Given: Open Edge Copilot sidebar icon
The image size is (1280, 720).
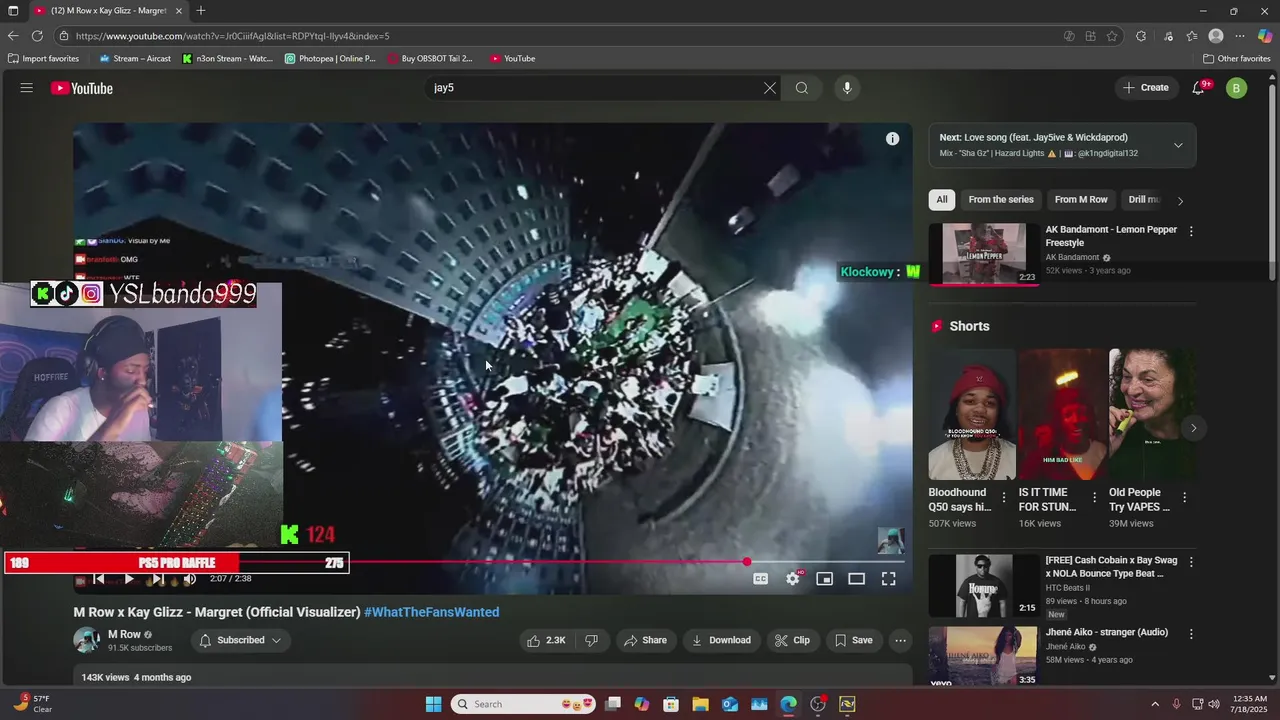Looking at the screenshot, I should (1264, 36).
